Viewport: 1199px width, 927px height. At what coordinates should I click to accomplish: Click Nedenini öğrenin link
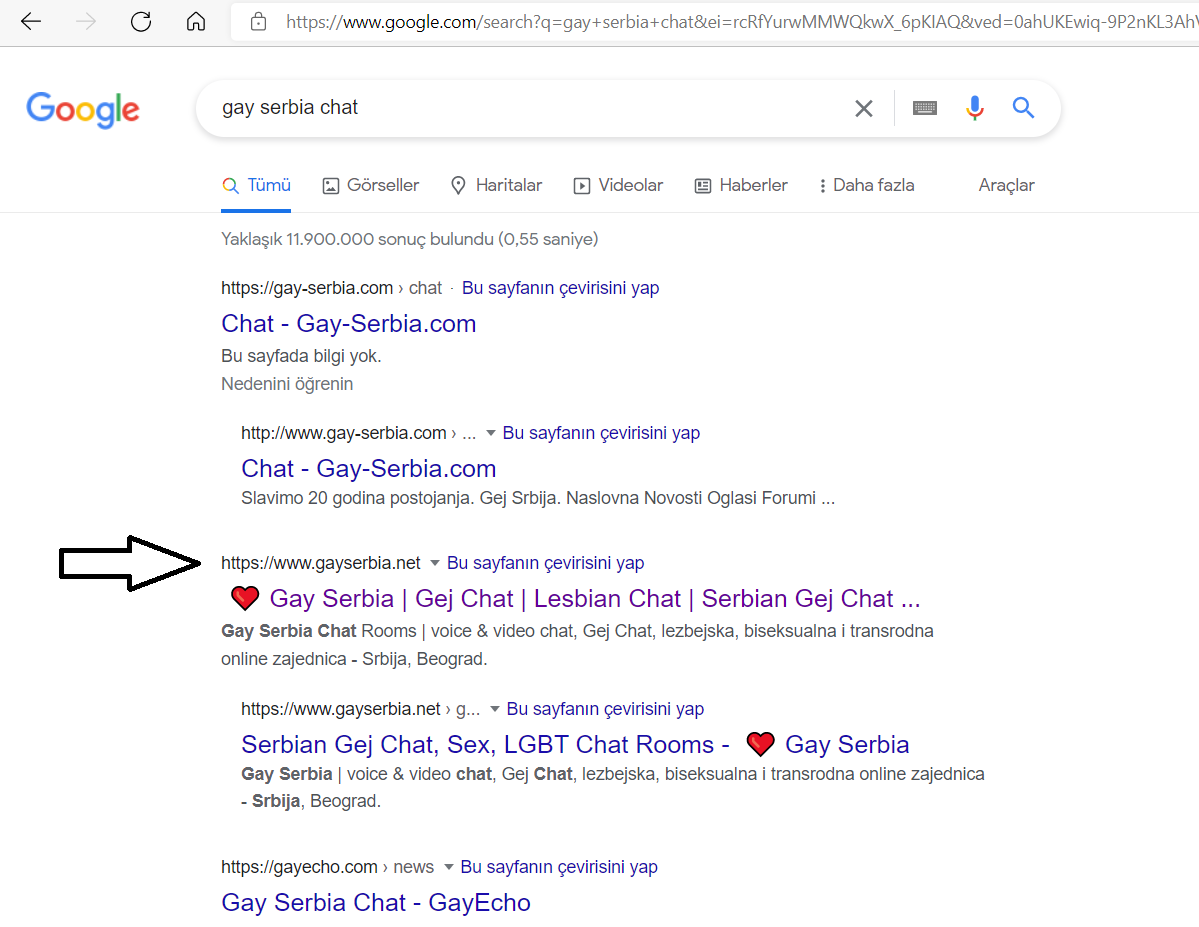[x=287, y=384]
